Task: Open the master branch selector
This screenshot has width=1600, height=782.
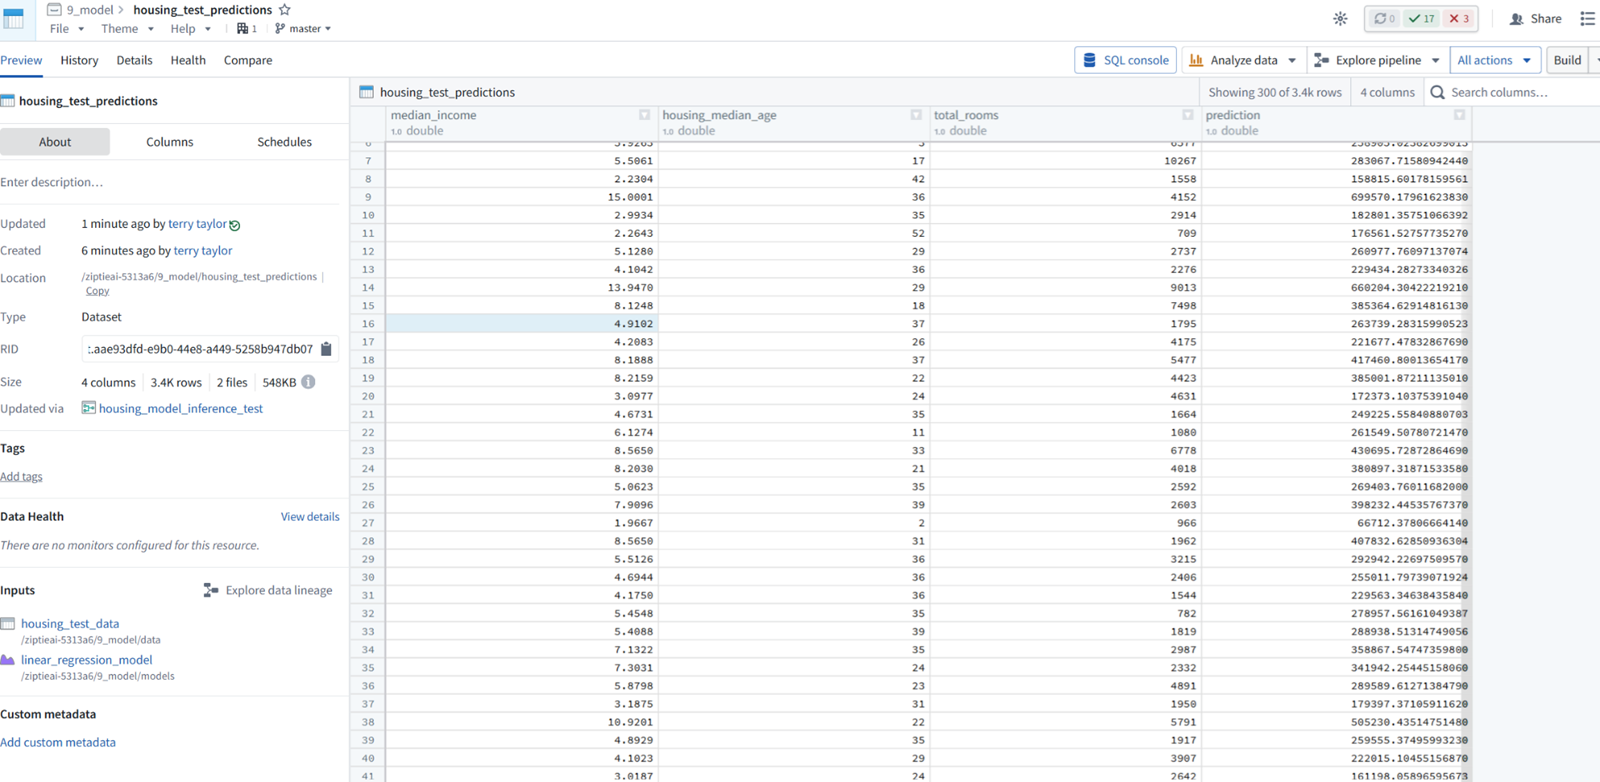Action: tap(303, 29)
